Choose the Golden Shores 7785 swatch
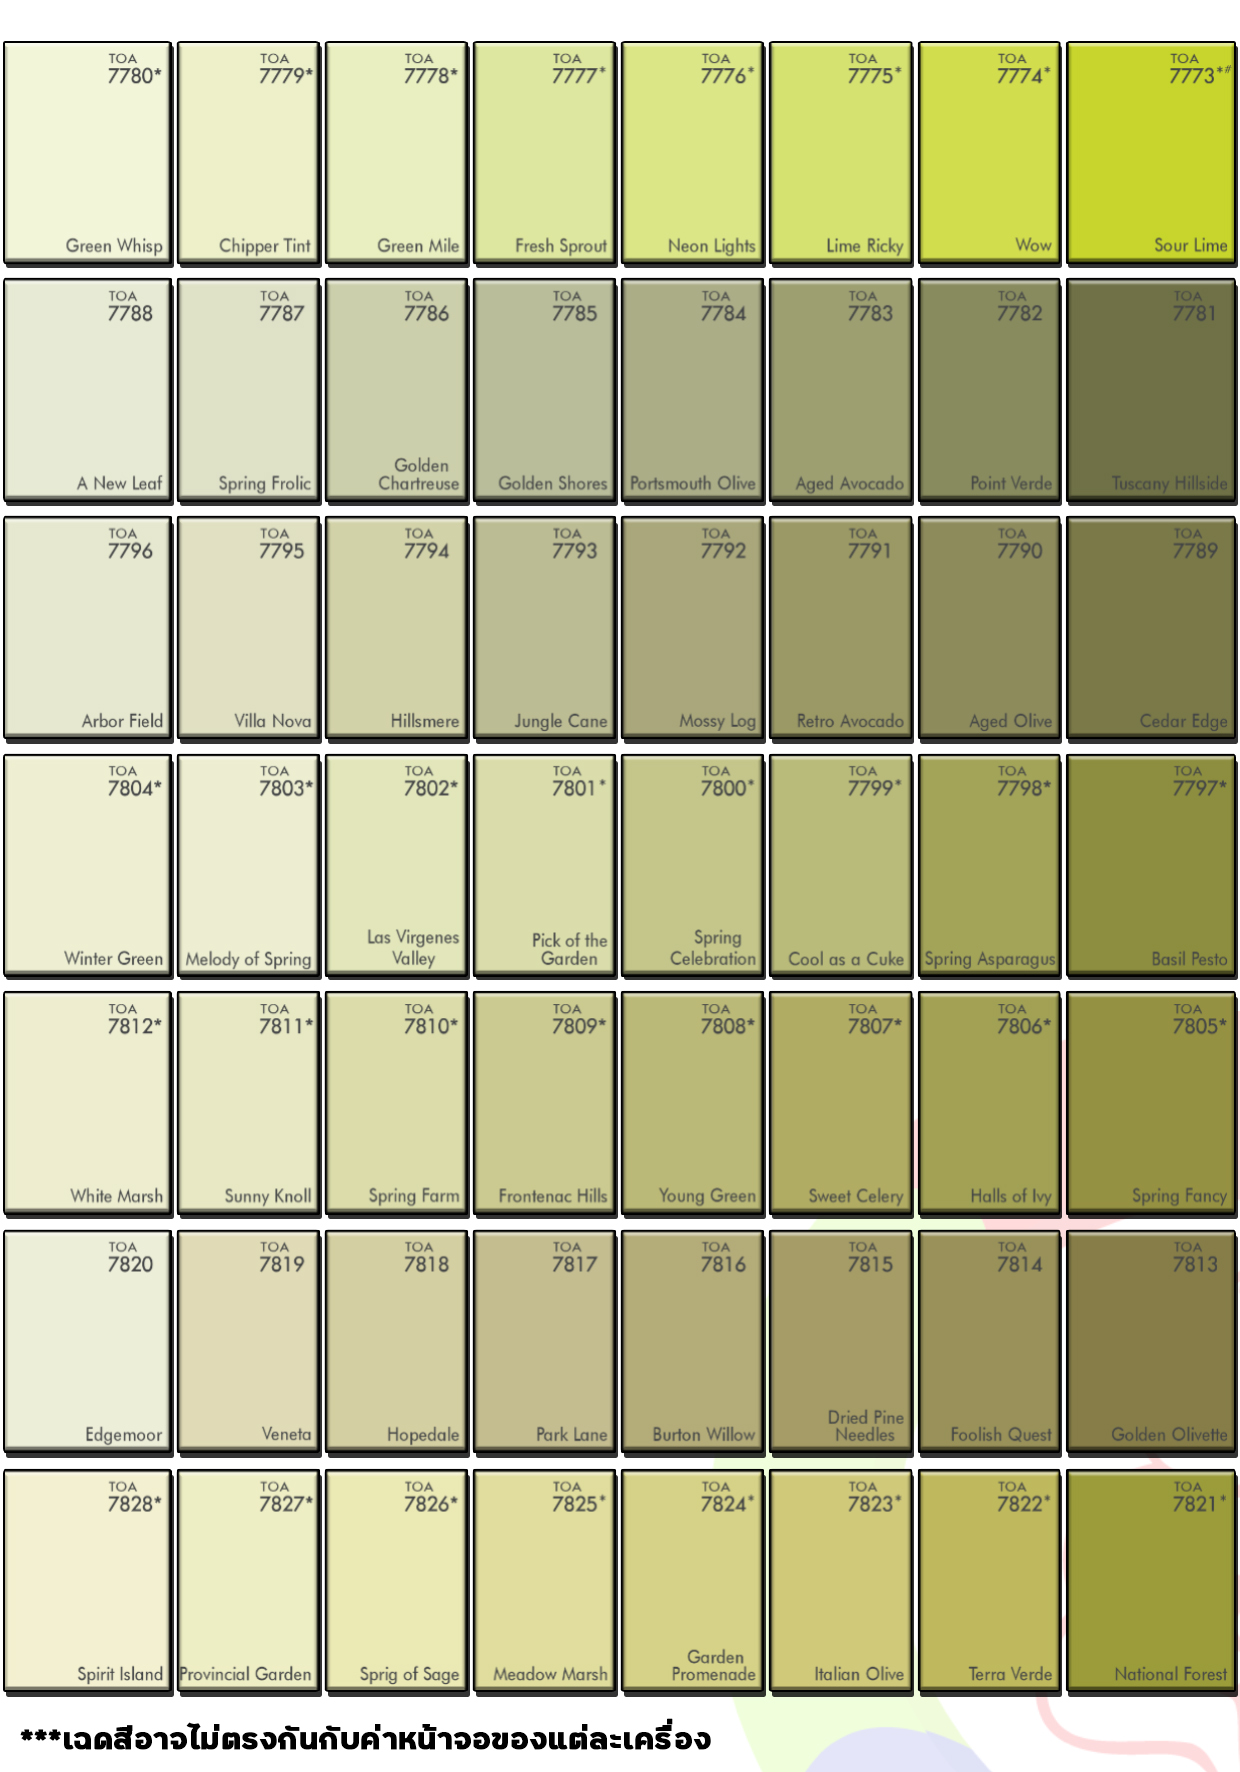This screenshot has height=1772, width=1240. coord(544,390)
